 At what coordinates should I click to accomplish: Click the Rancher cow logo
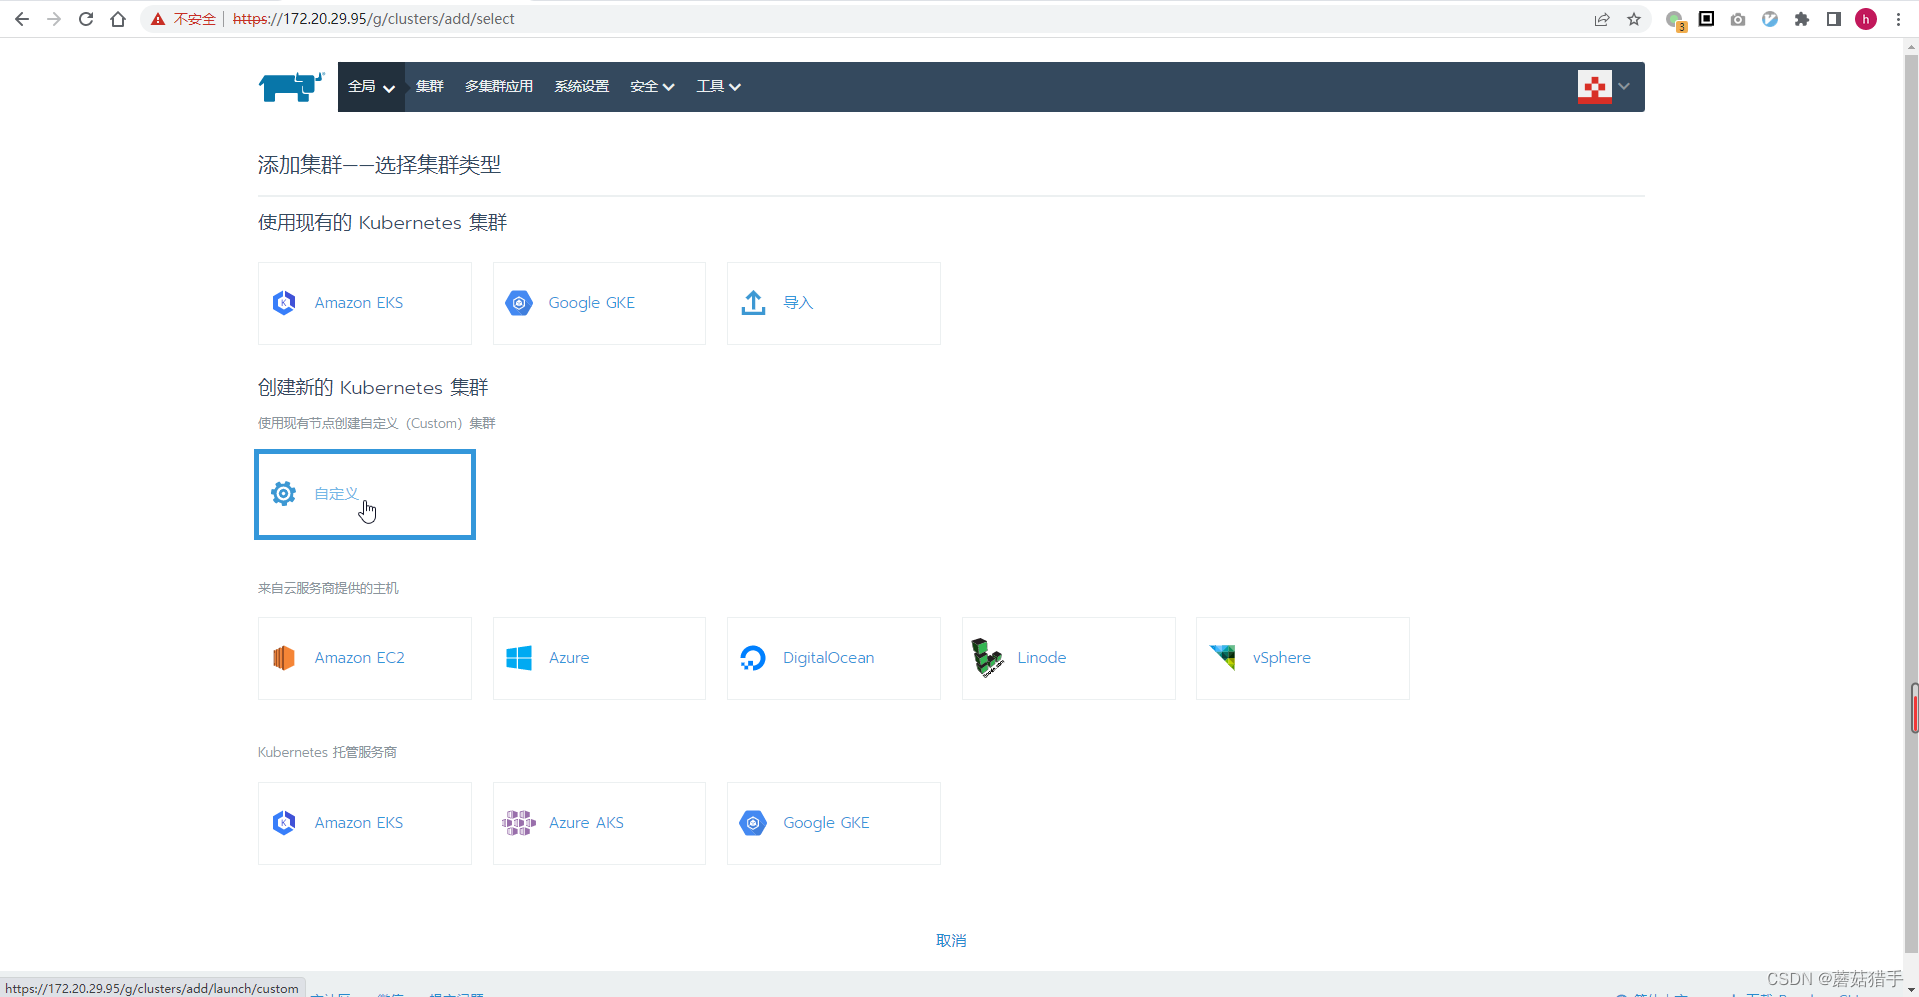click(x=291, y=87)
